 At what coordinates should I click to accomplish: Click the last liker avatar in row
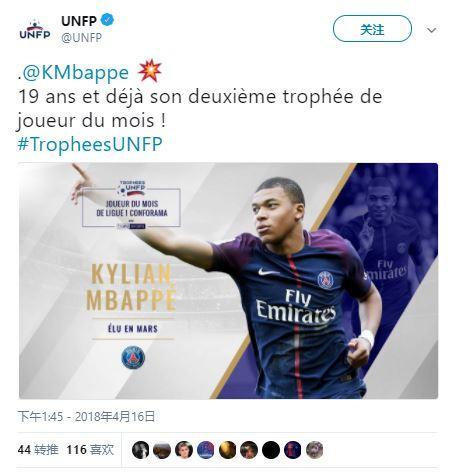click(x=315, y=450)
